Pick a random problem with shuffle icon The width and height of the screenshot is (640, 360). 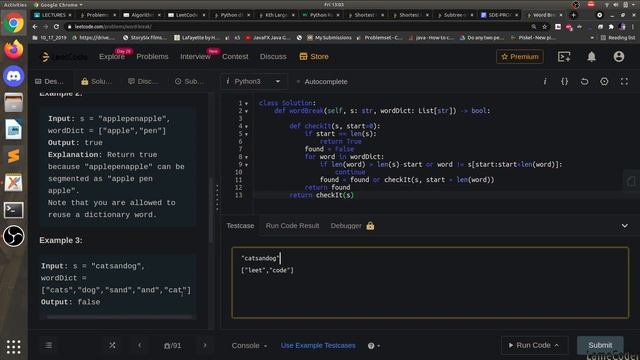point(112,346)
